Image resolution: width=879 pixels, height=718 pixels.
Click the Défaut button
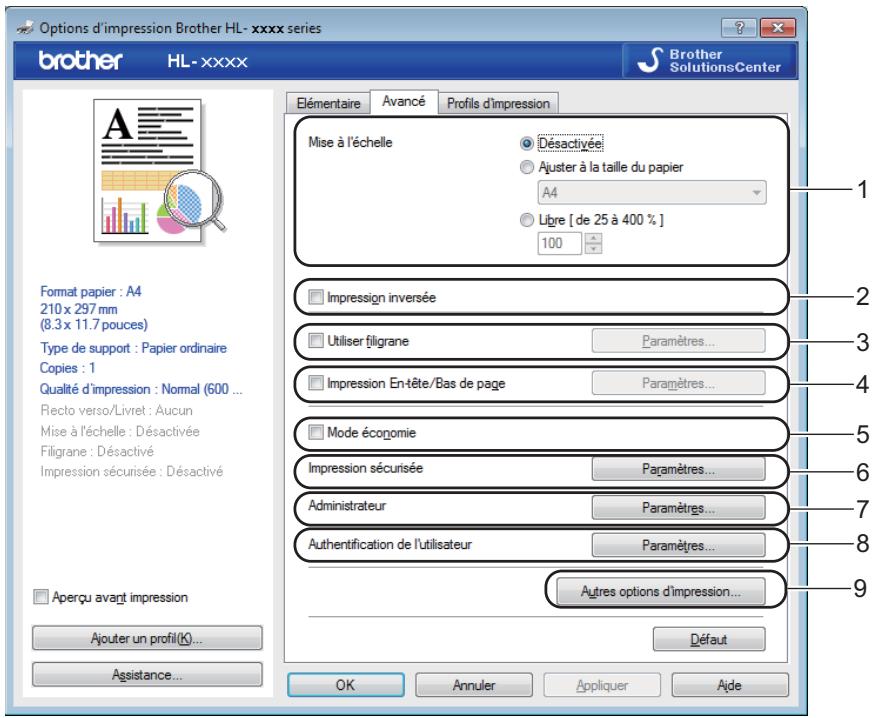pos(709,639)
